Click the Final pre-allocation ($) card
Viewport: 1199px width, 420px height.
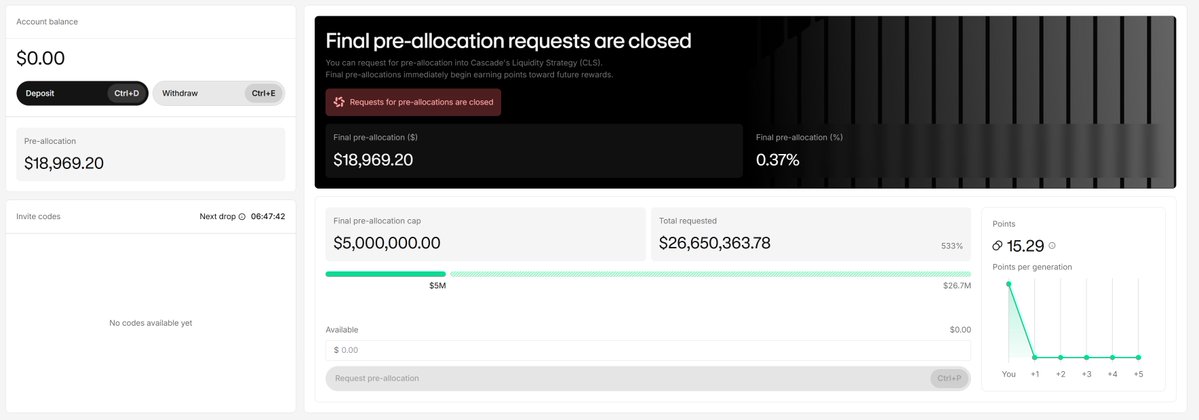[534, 151]
